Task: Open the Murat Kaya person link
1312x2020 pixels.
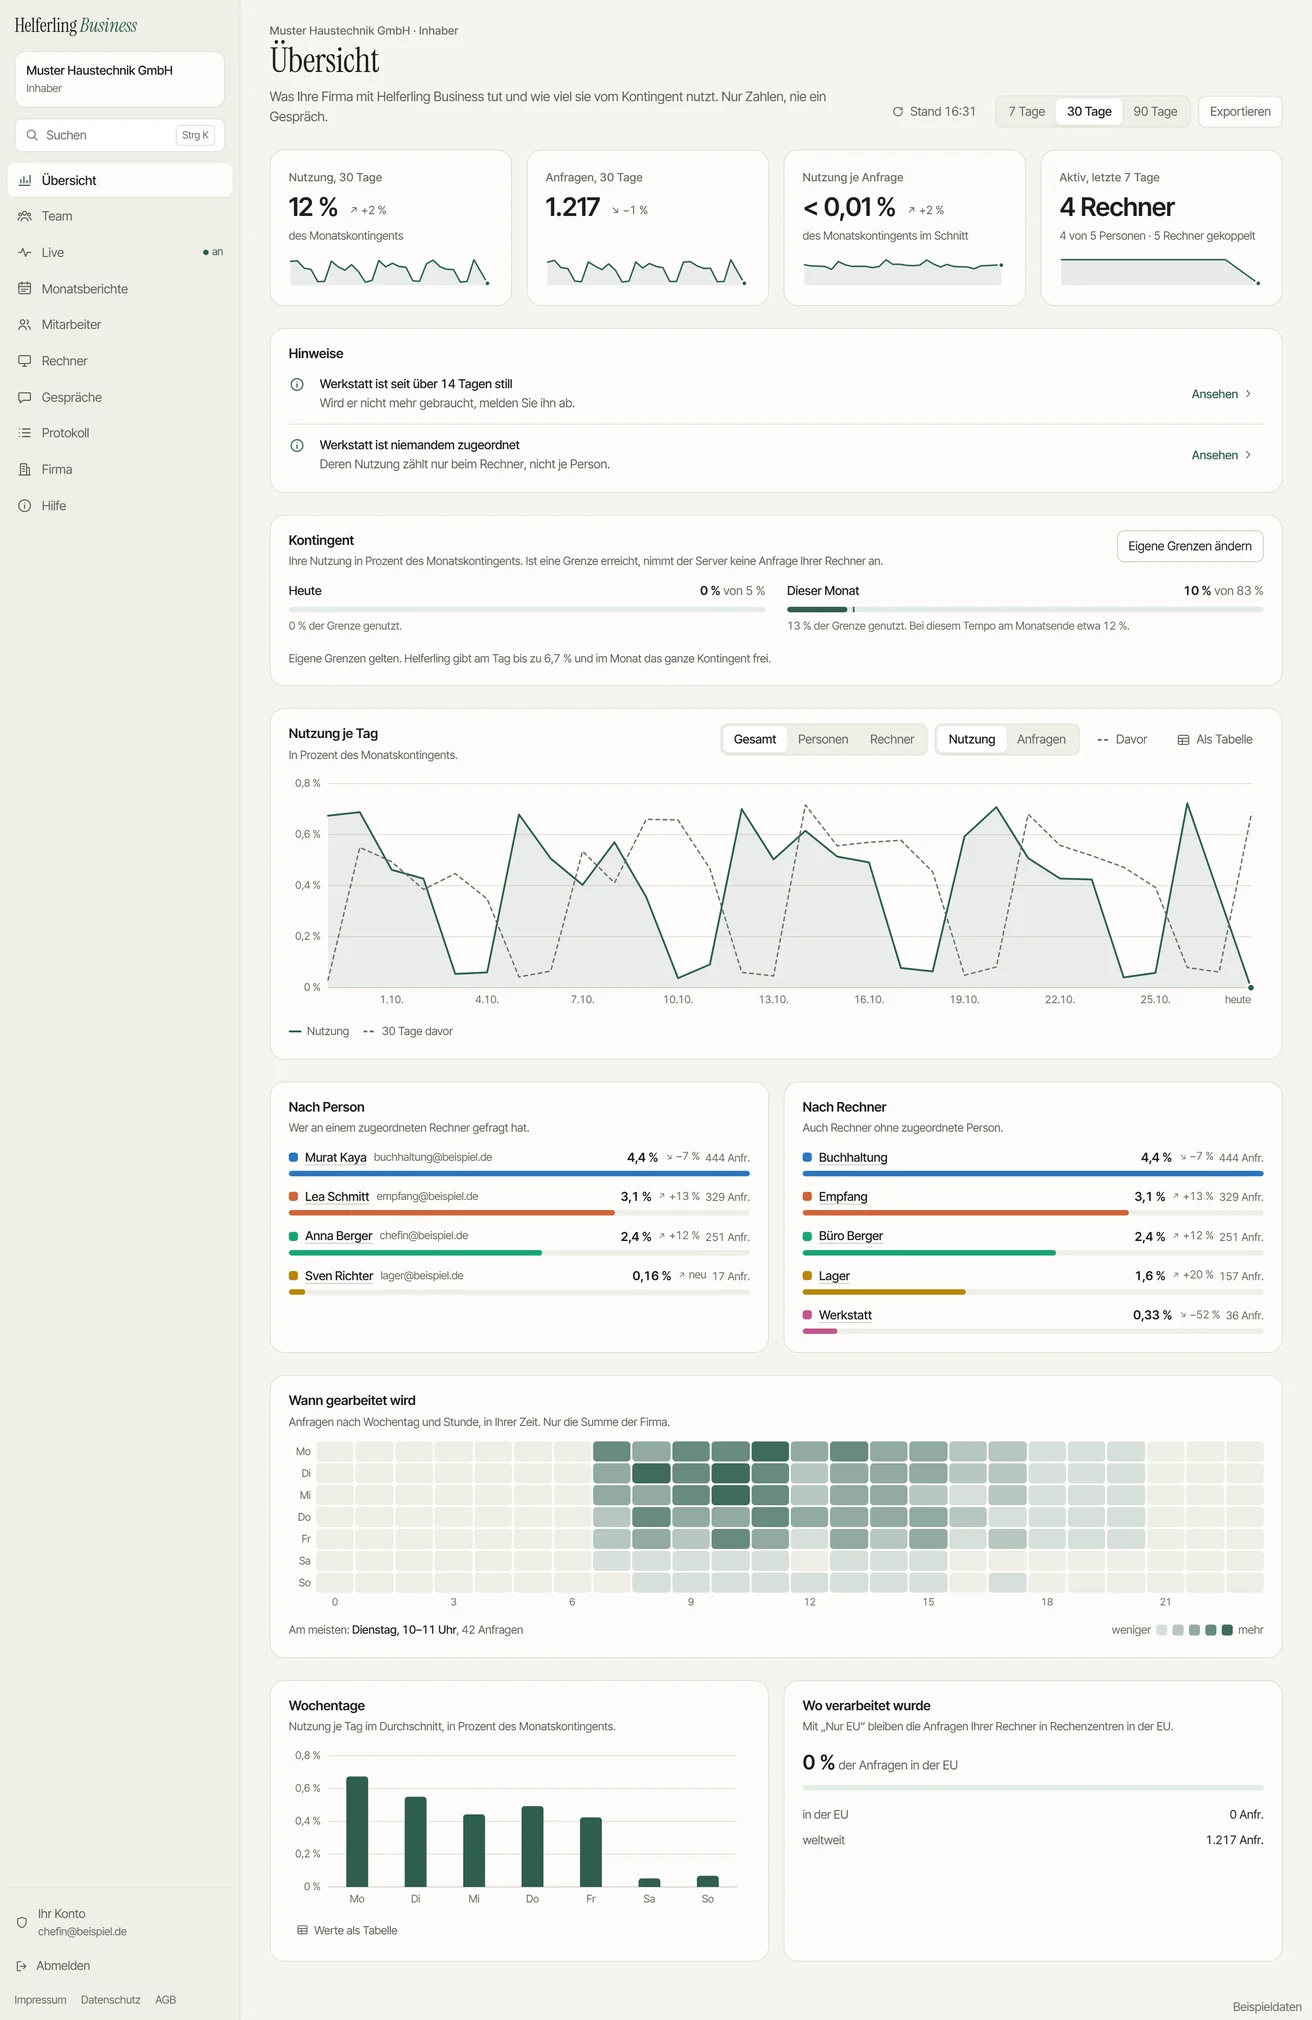Action: click(x=336, y=1158)
